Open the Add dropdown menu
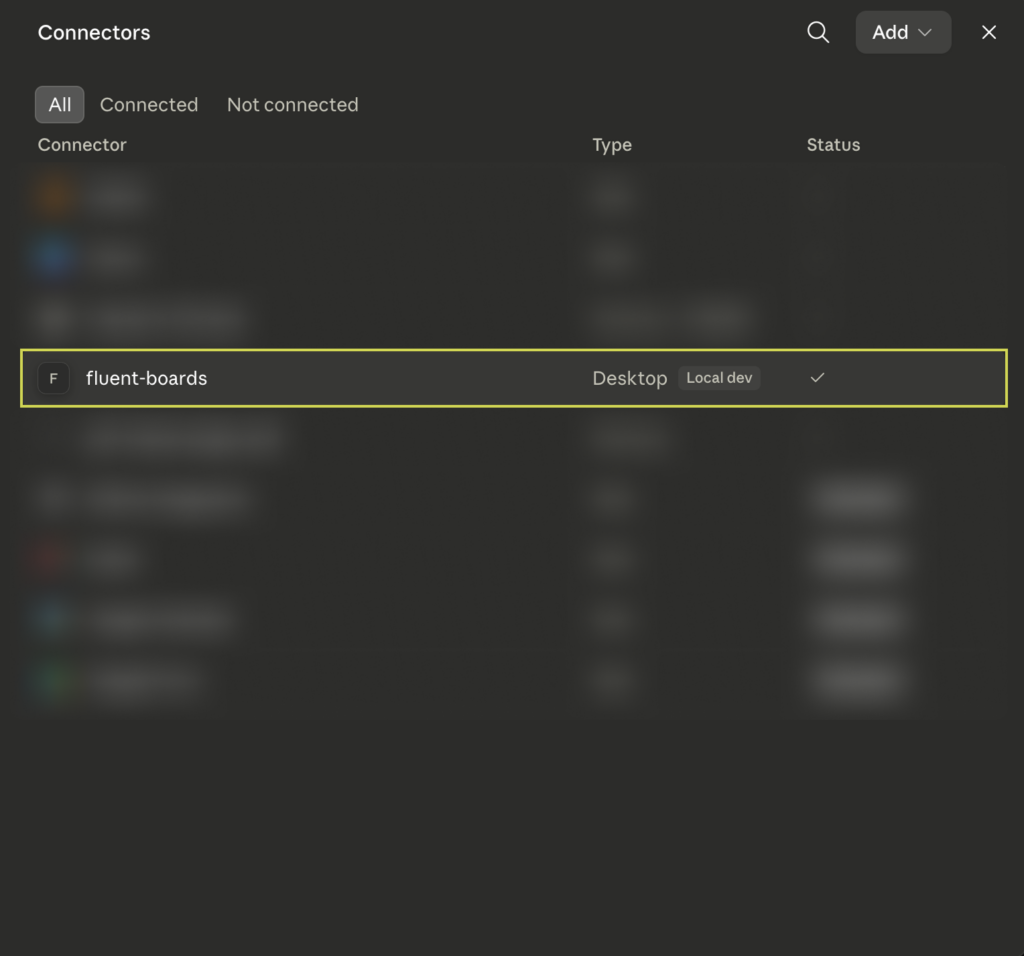This screenshot has height=956, width=1024. 903,32
